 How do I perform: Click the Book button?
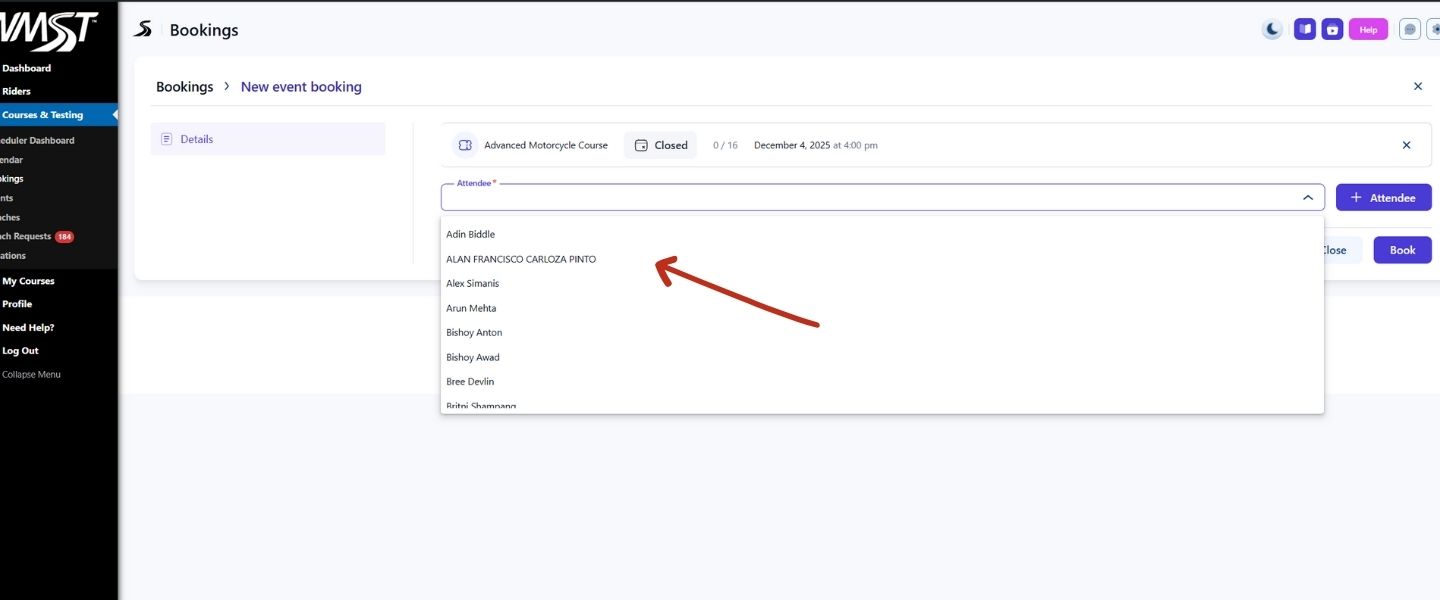tap(1402, 250)
